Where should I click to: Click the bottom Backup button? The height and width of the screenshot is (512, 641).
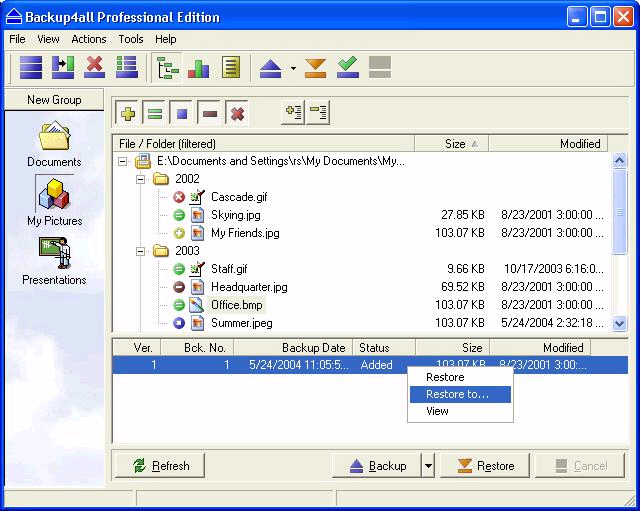pos(377,465)
